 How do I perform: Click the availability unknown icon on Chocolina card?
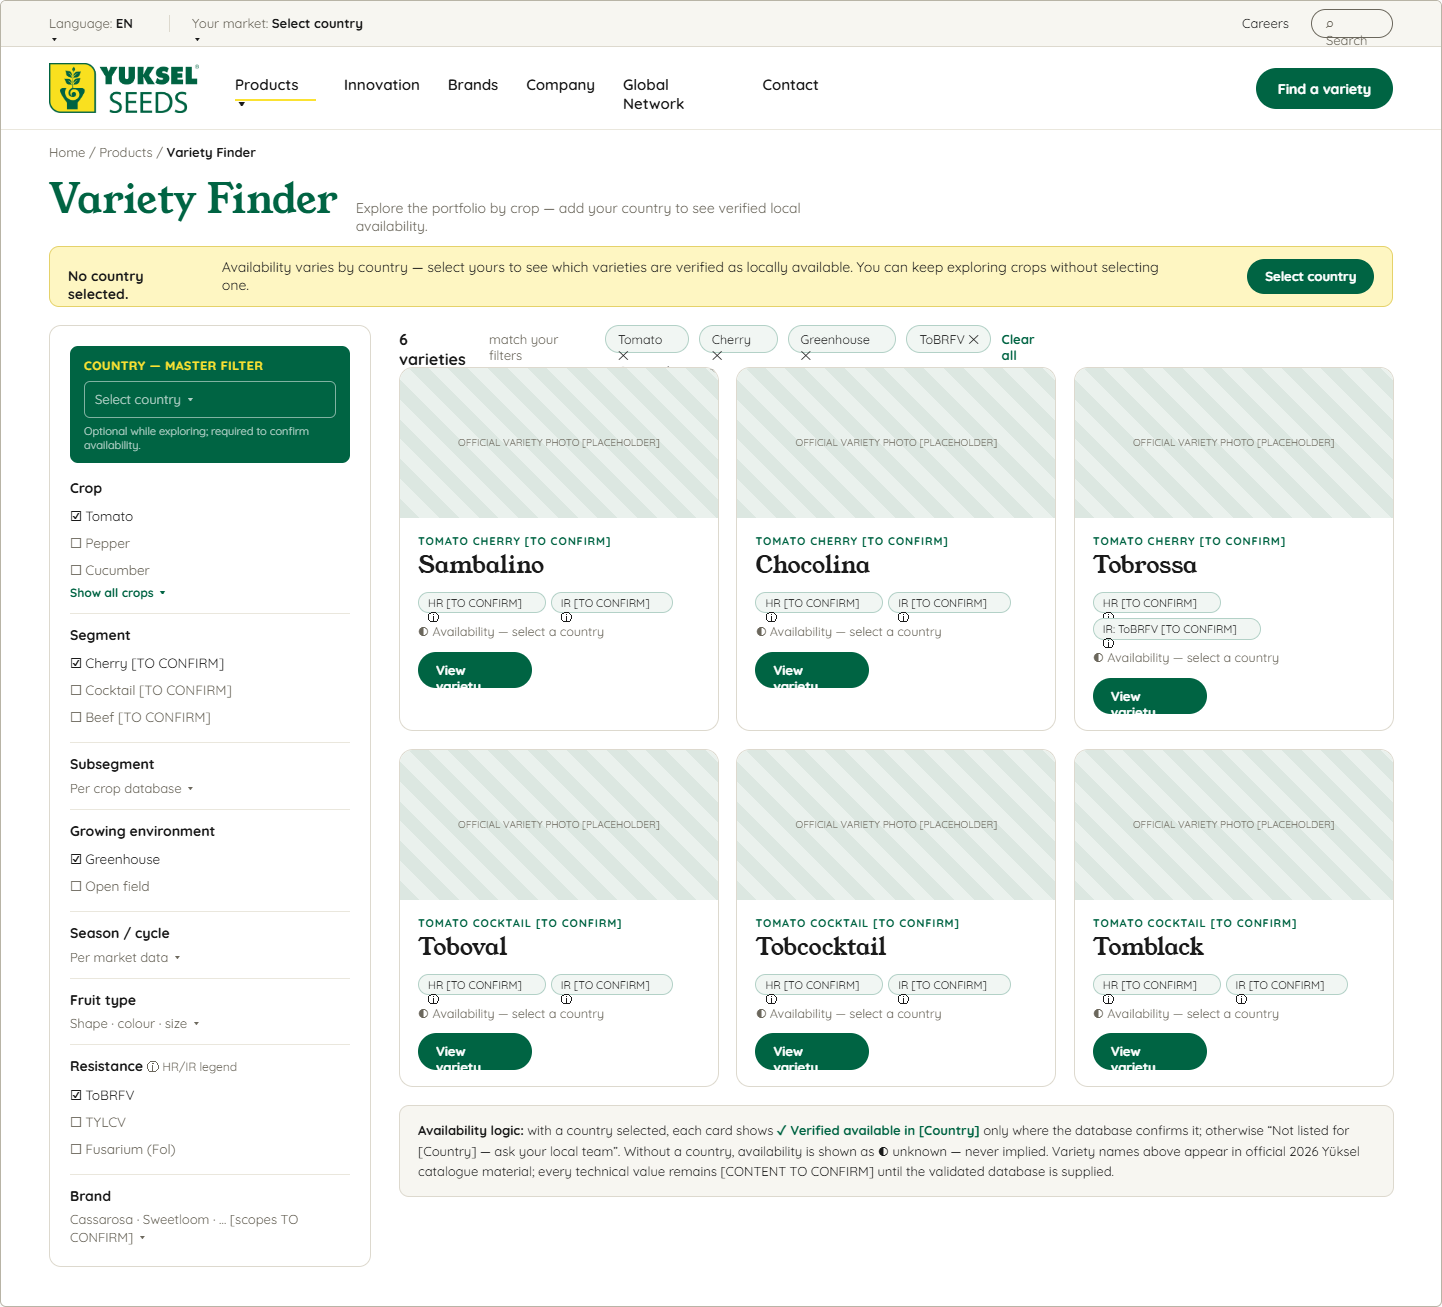761,632
